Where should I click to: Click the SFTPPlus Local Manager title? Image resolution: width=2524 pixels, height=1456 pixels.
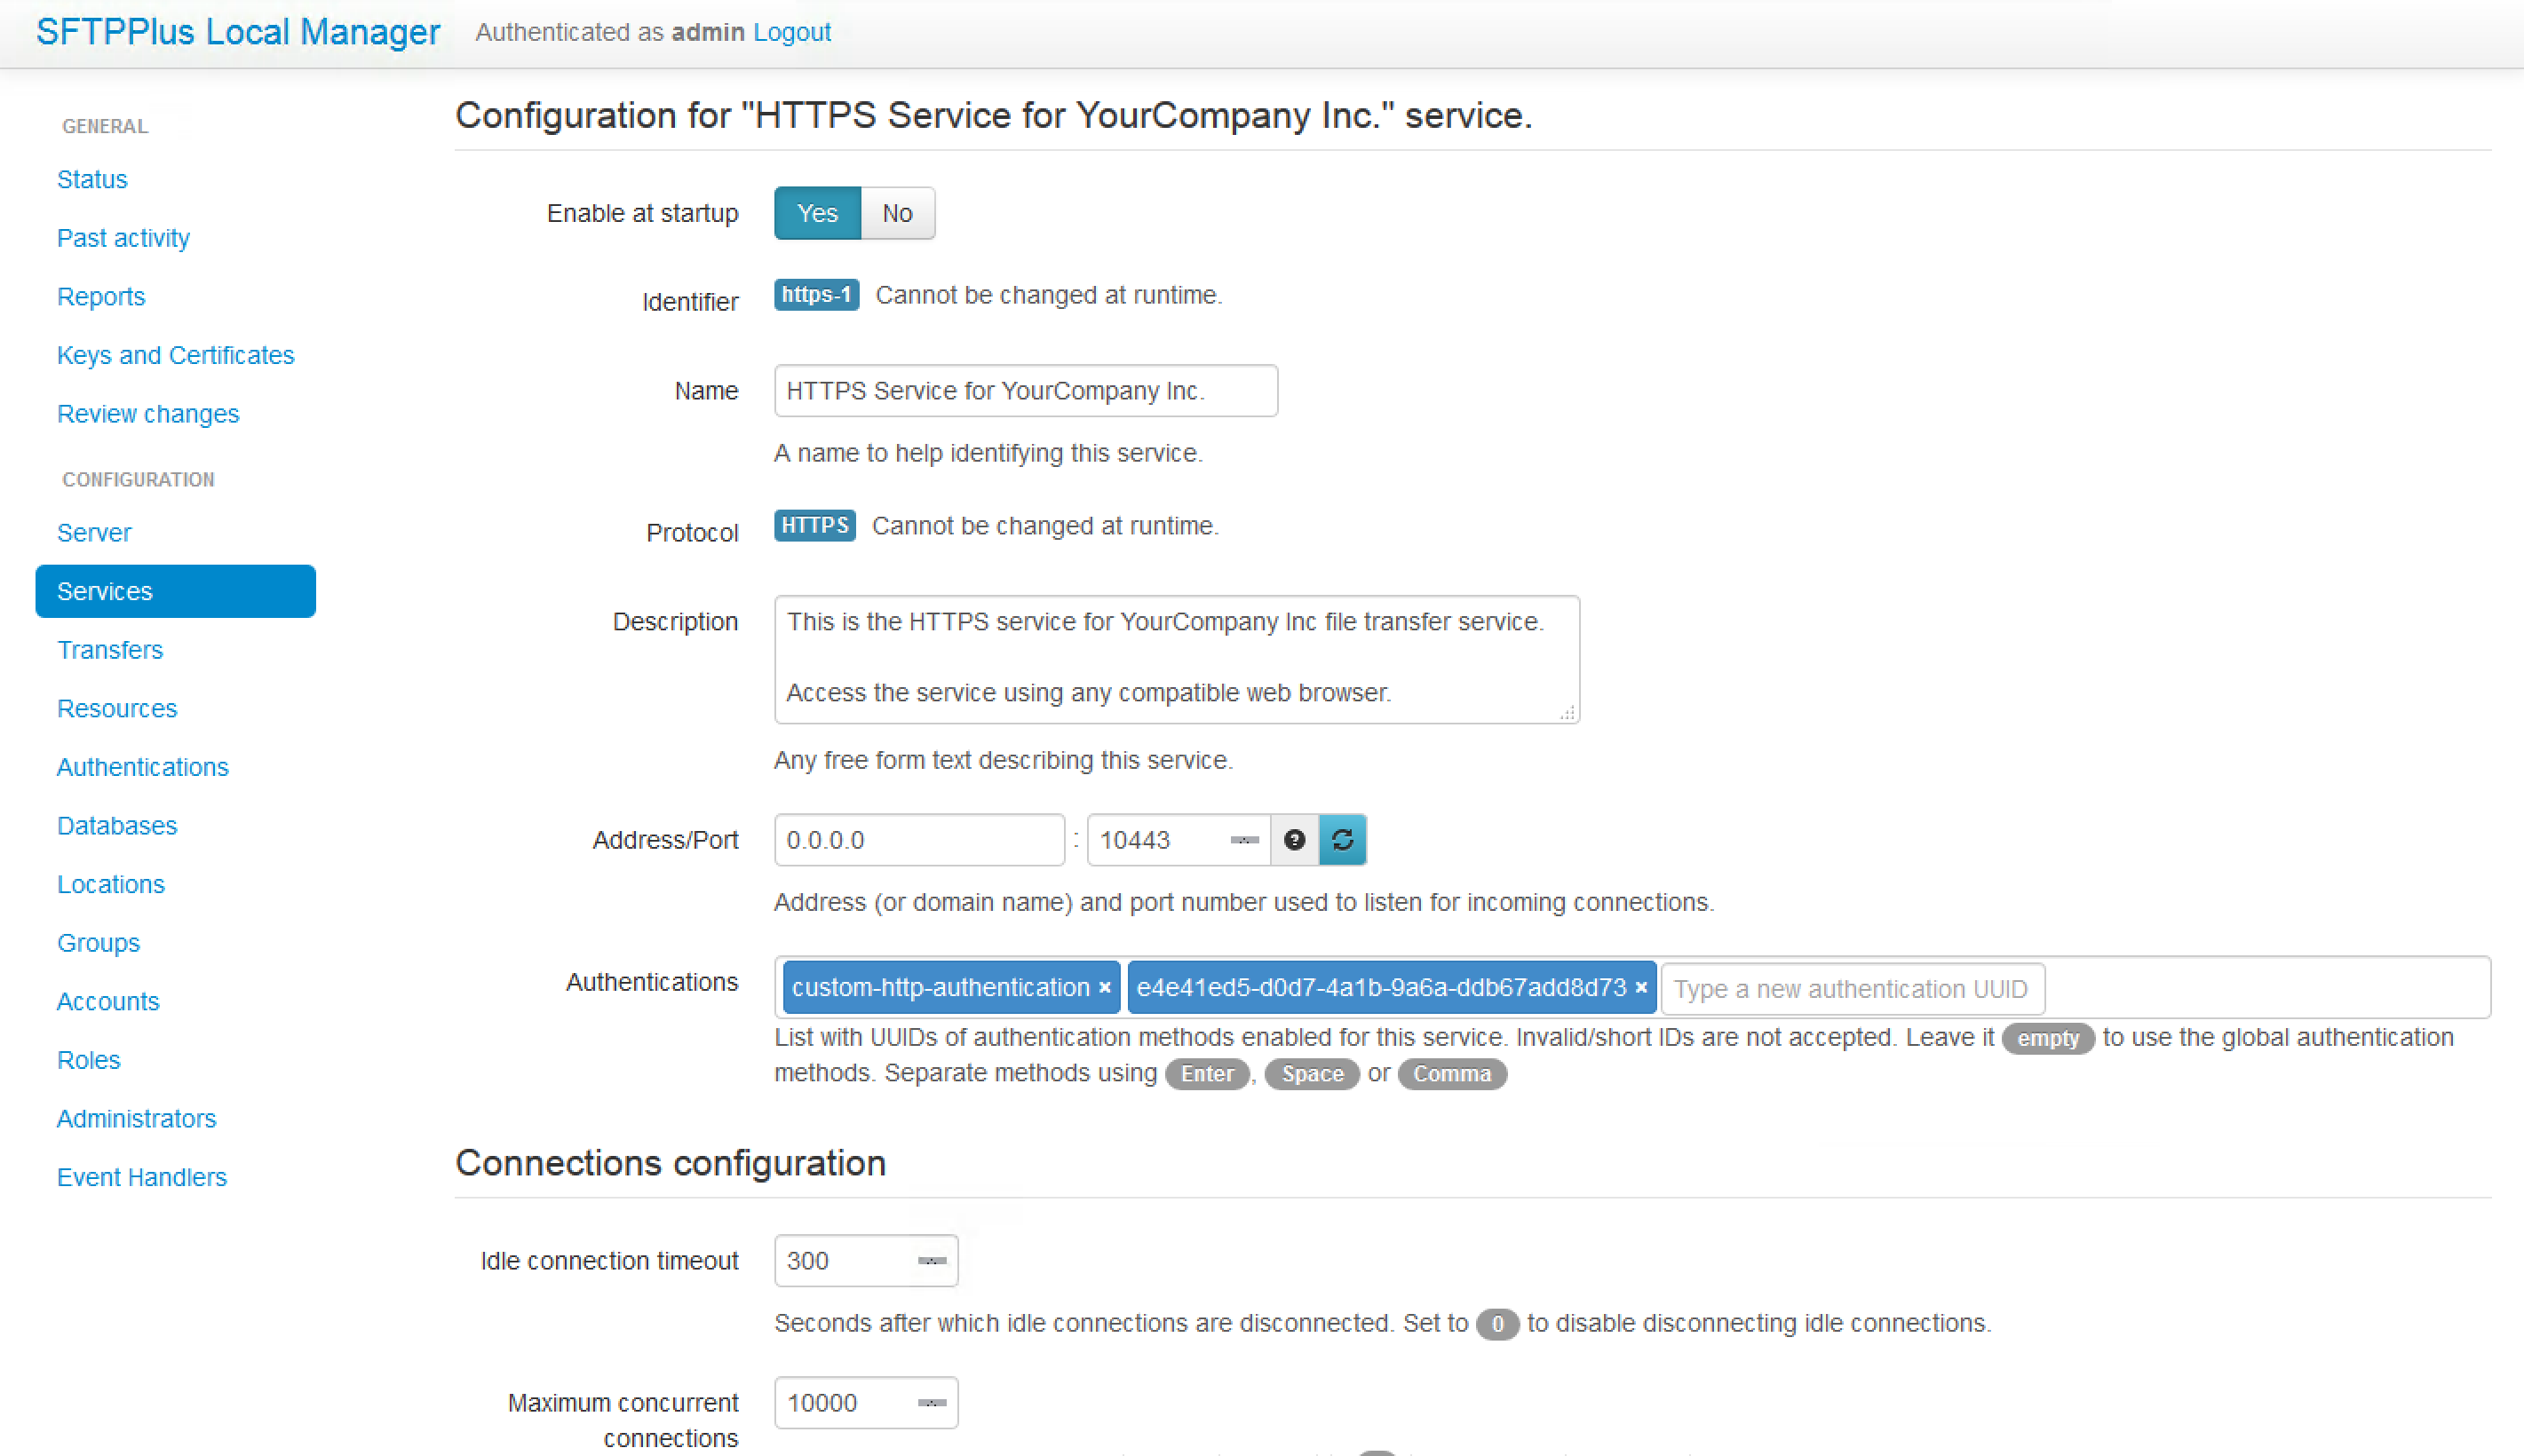coord(238,32)
